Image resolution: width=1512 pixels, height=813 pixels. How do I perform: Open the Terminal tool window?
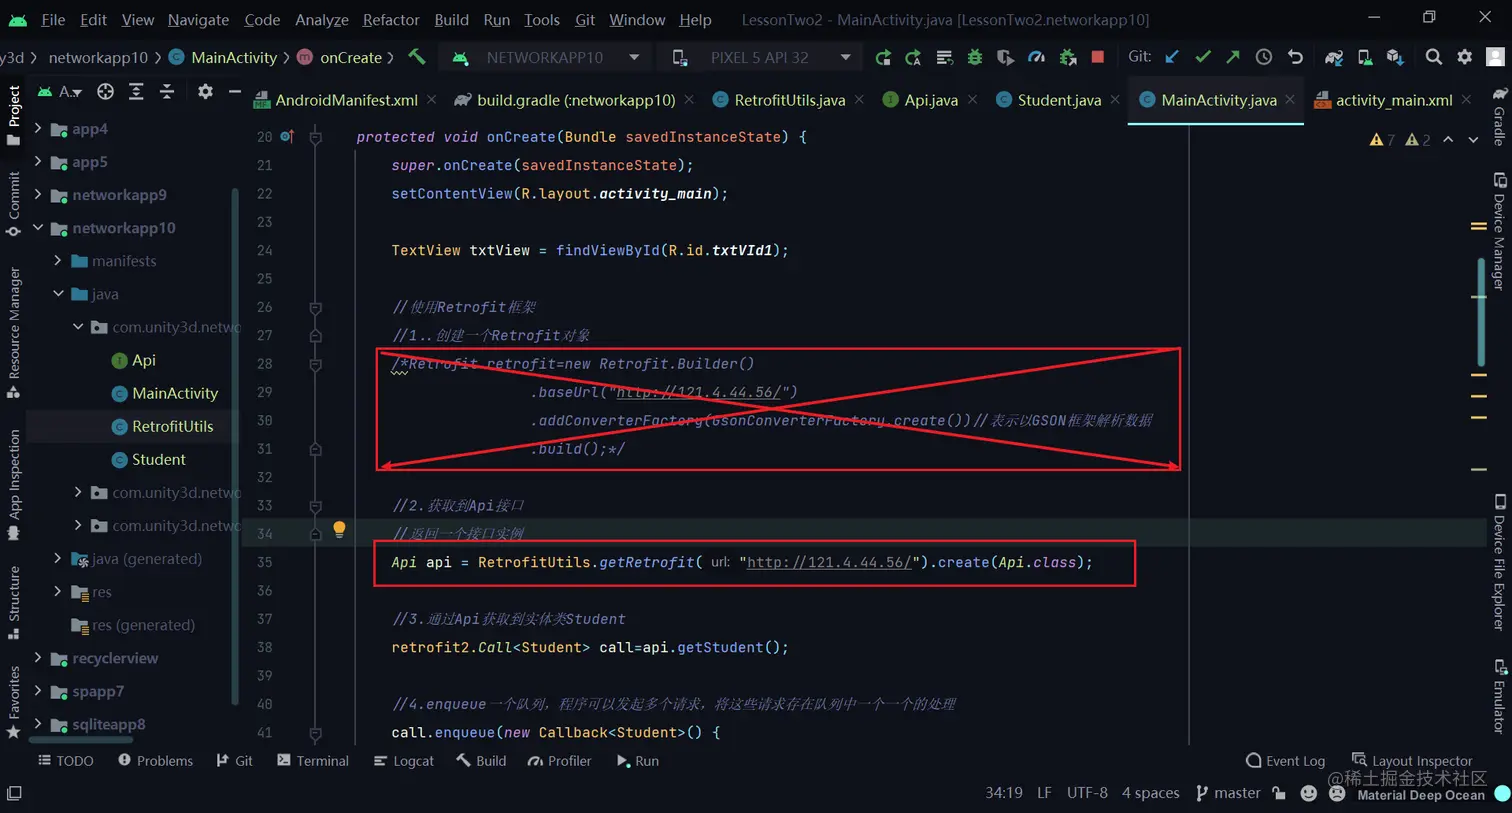click(x=313, y=761)
